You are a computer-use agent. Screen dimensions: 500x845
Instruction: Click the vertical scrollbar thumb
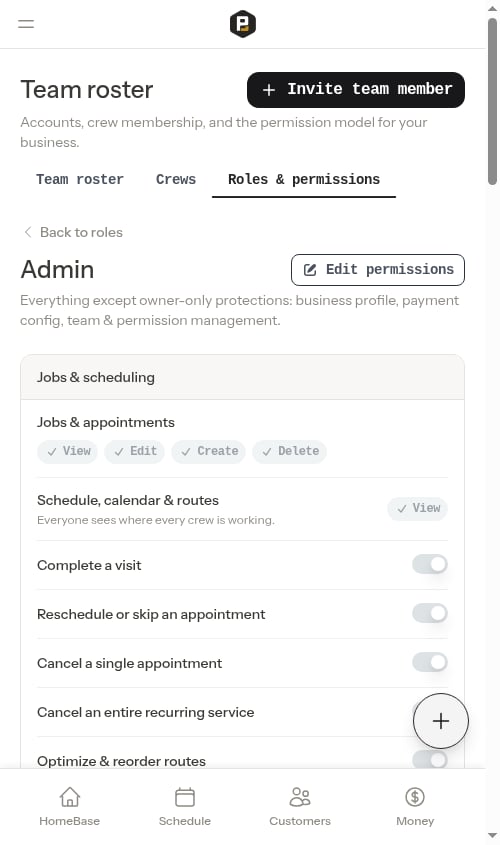tap(492, 101)
